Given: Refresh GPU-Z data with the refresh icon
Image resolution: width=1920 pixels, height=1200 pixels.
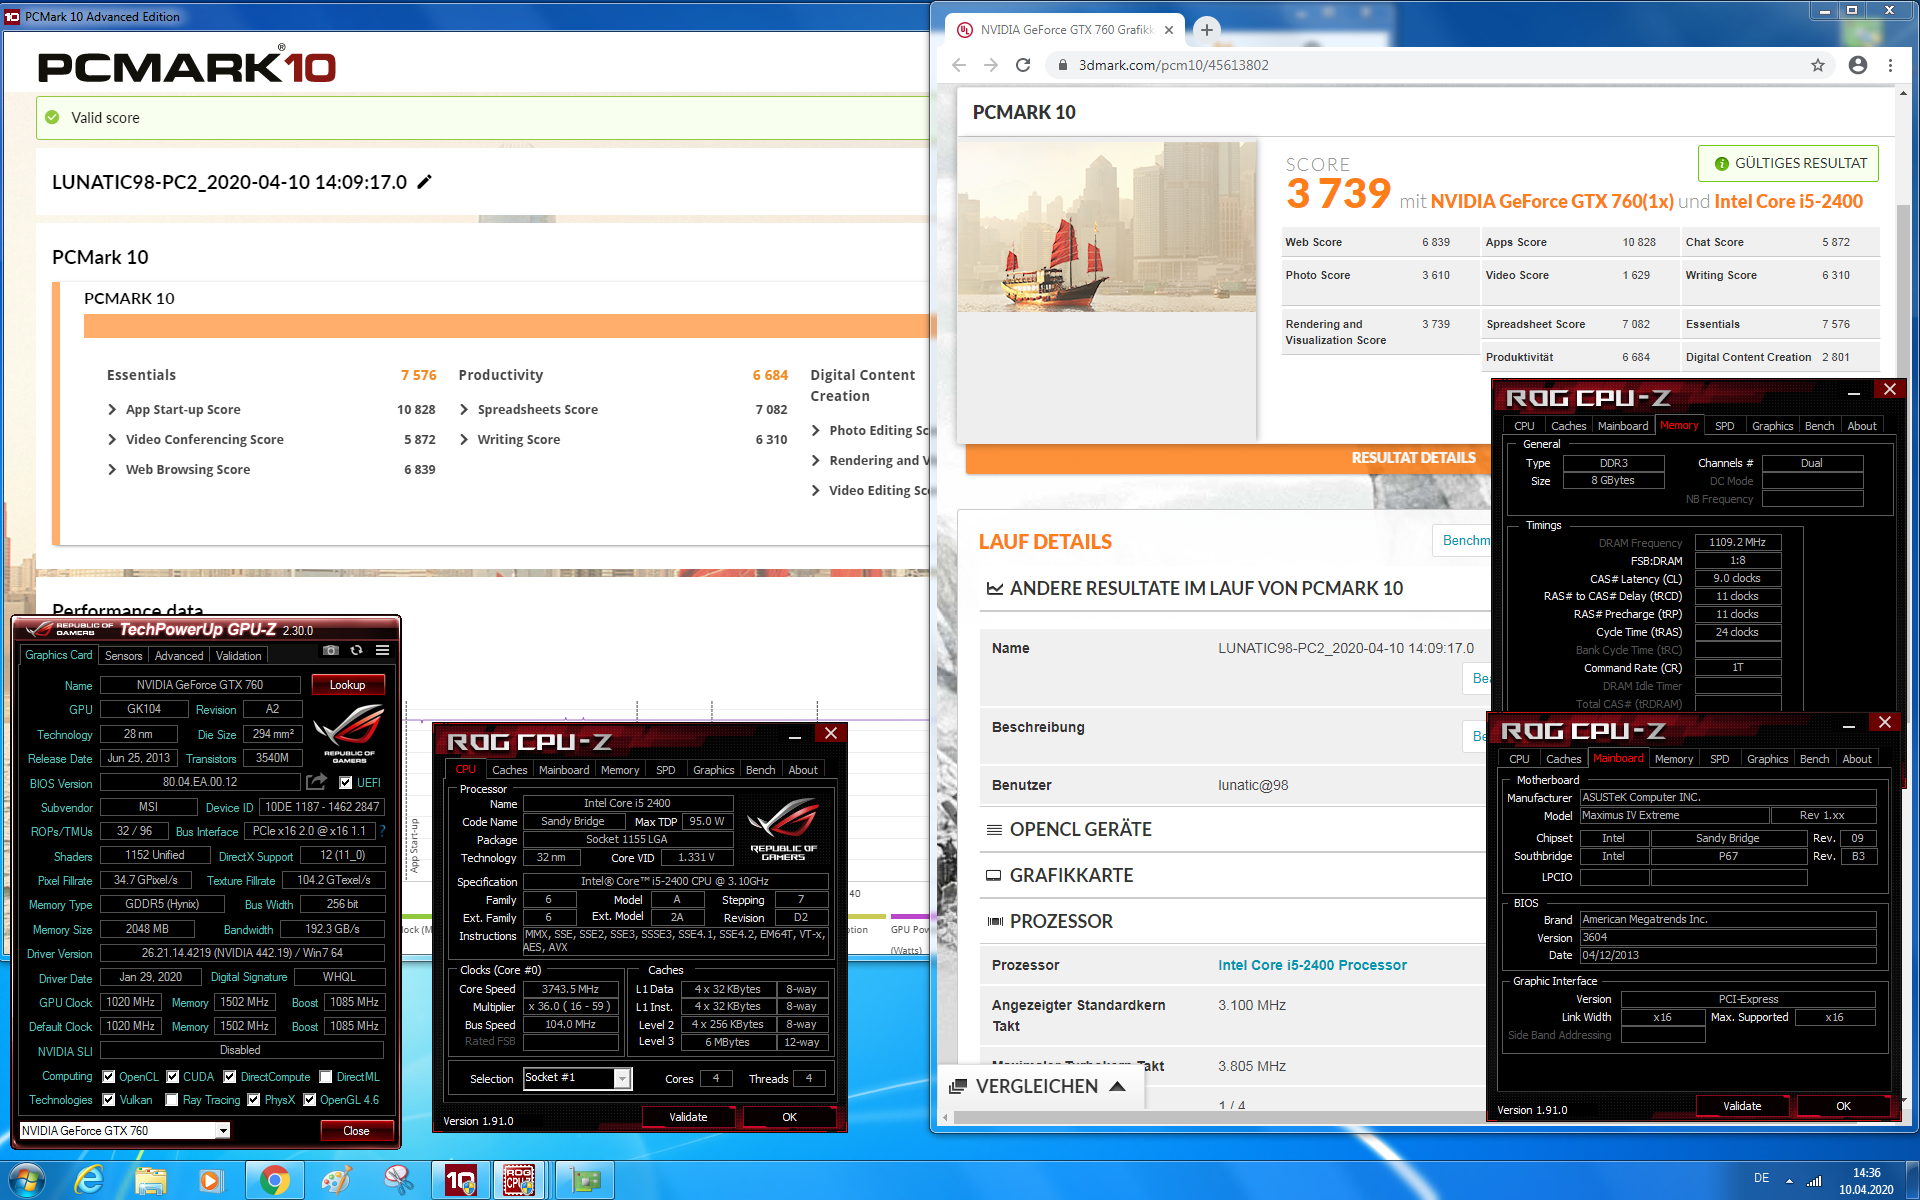Looking at the screenshot, I should pos(357,650).
